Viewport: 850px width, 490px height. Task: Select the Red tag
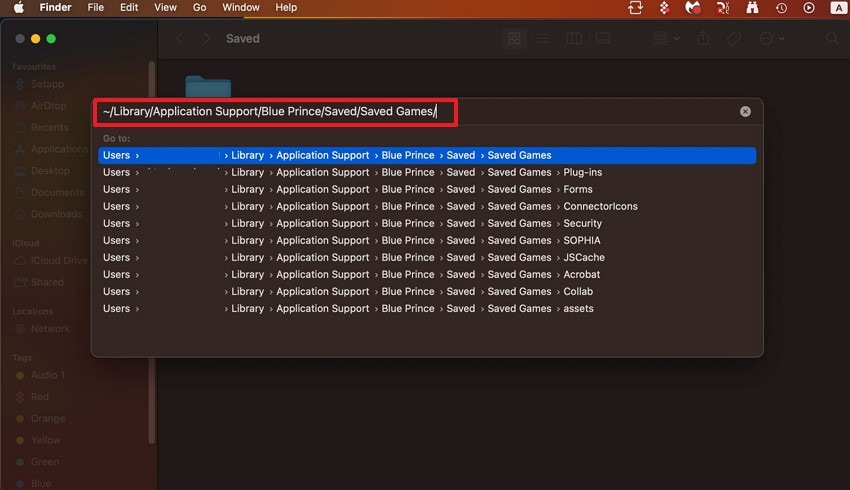click(x=39, y=397)
